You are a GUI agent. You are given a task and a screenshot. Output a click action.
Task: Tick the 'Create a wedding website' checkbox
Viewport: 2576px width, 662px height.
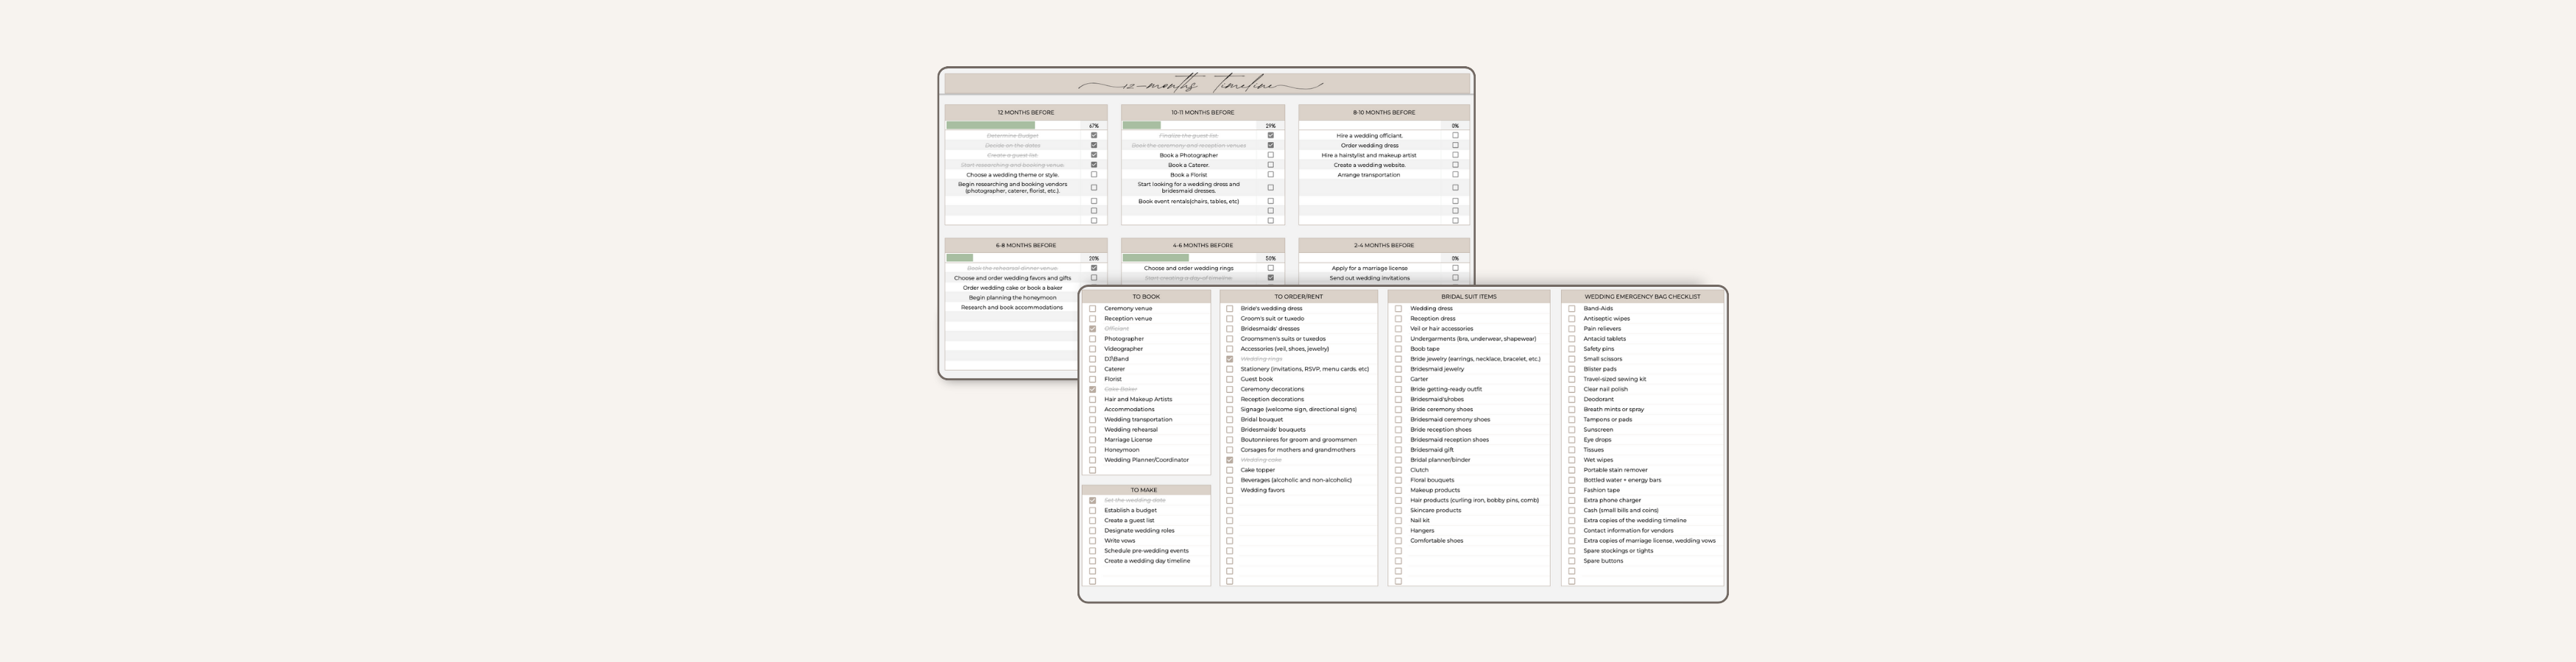(1455, 165)
